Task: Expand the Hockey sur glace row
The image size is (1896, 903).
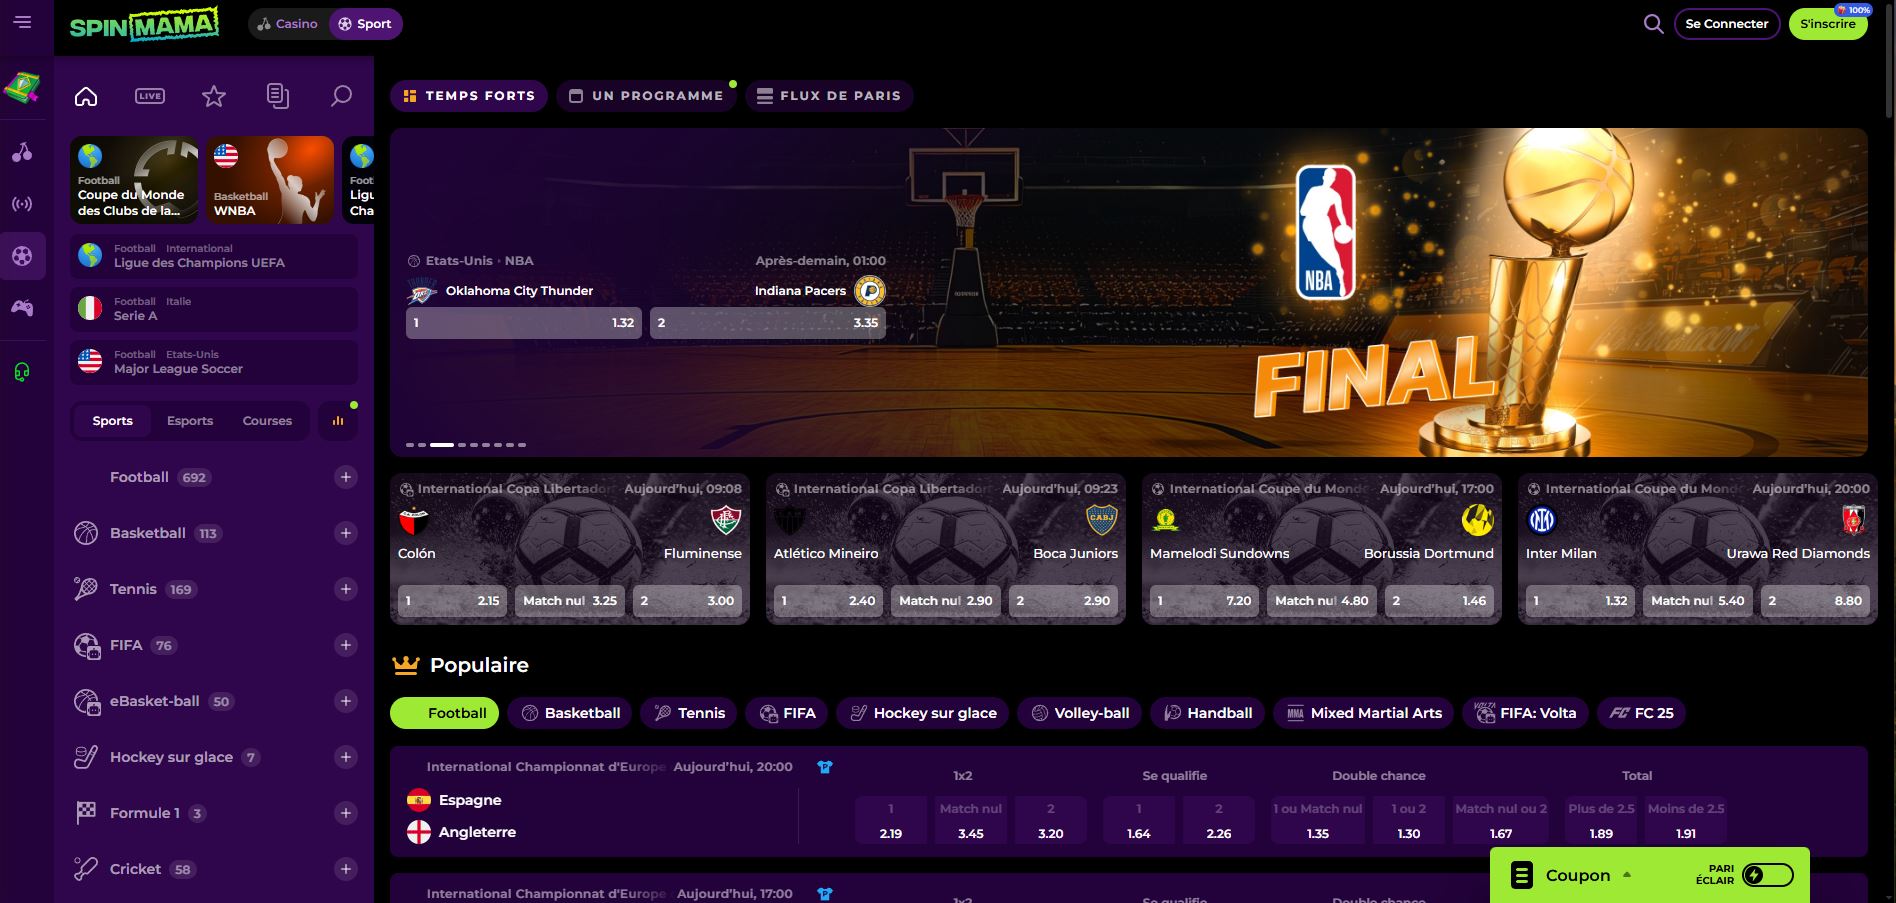Action: pyautogui.click(x=345, y=757)
